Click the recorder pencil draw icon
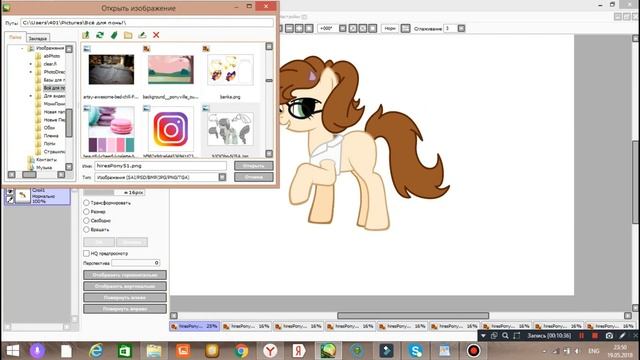Image resolution: width=640 pixels, height=360 pixels. (622, 336)
